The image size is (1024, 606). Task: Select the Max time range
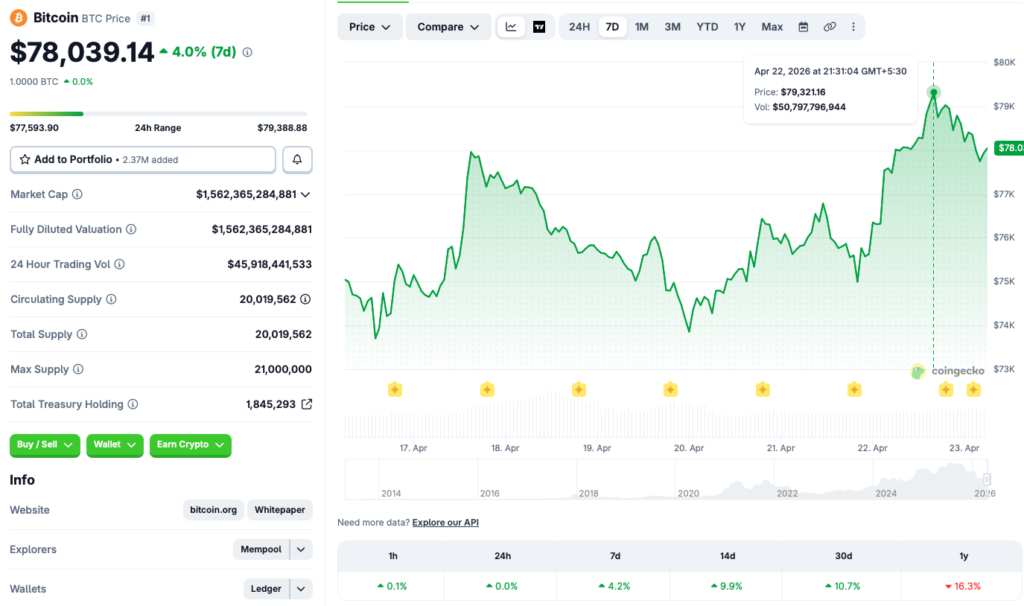[x=770, y=27]
